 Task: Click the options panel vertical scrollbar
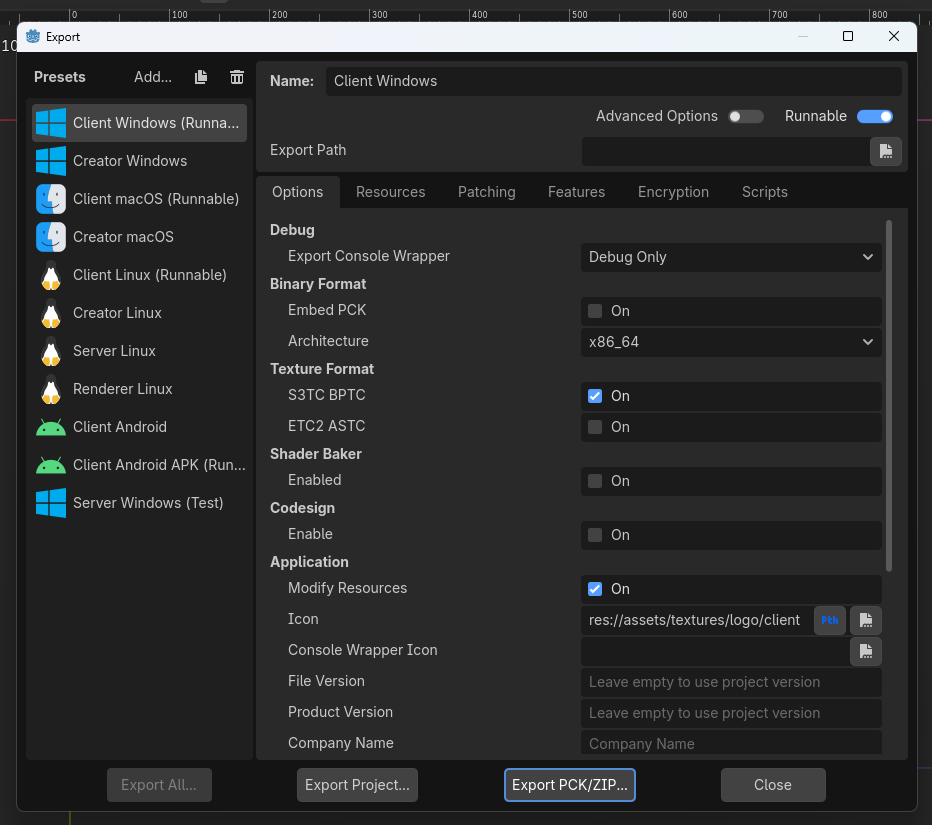(889, 395)
